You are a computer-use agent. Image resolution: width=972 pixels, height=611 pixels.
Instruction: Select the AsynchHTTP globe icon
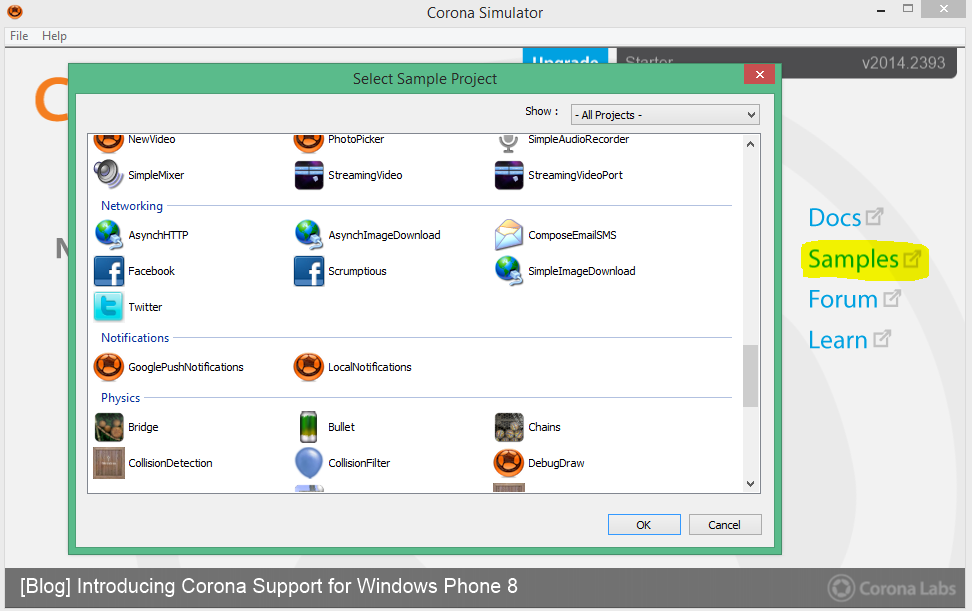pyautogui.click(x=109, y=235)
